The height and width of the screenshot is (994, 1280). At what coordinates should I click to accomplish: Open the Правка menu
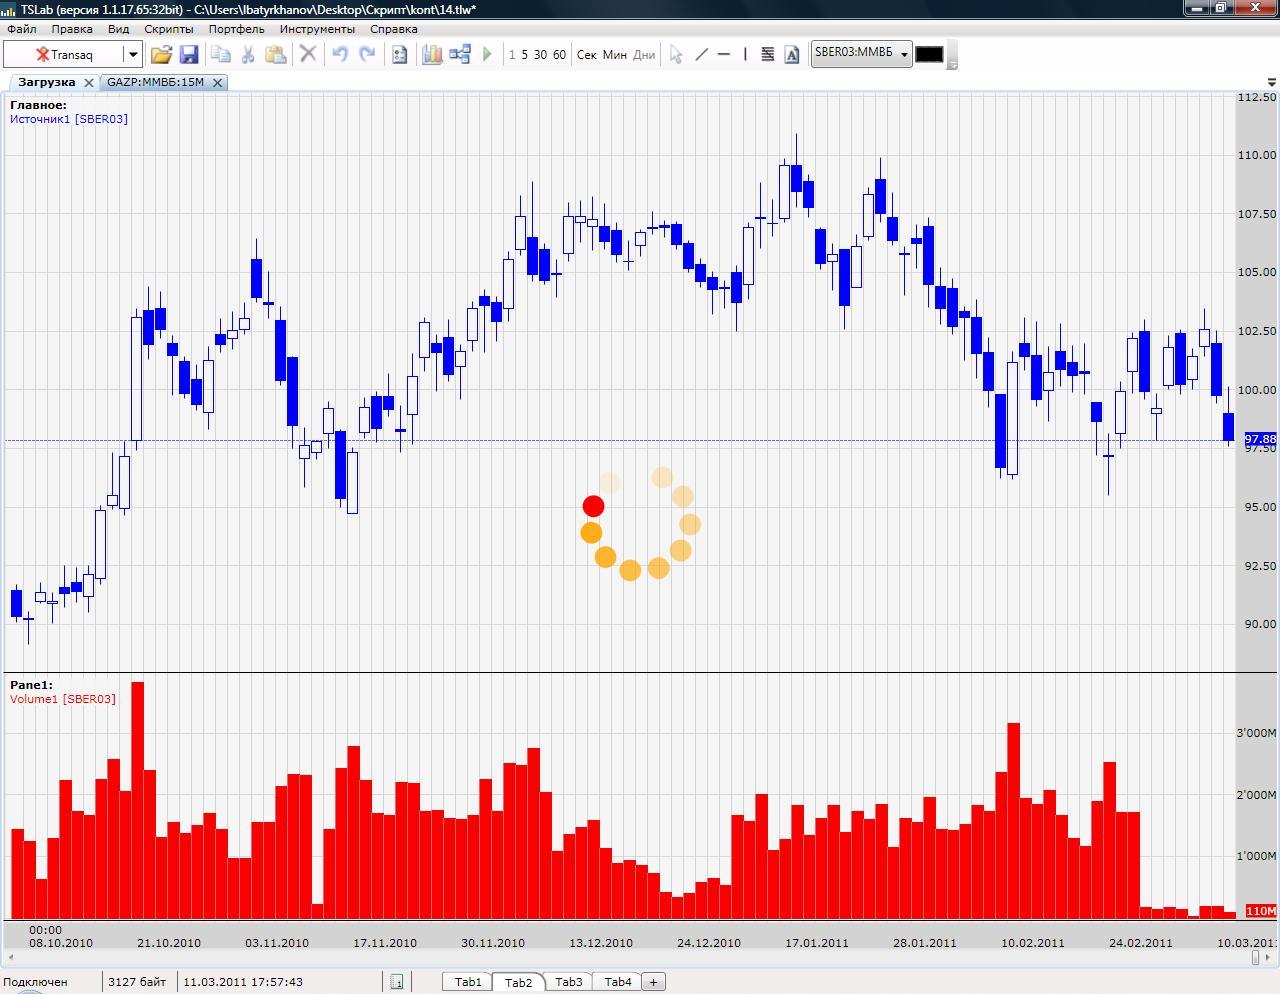point(72,29)
